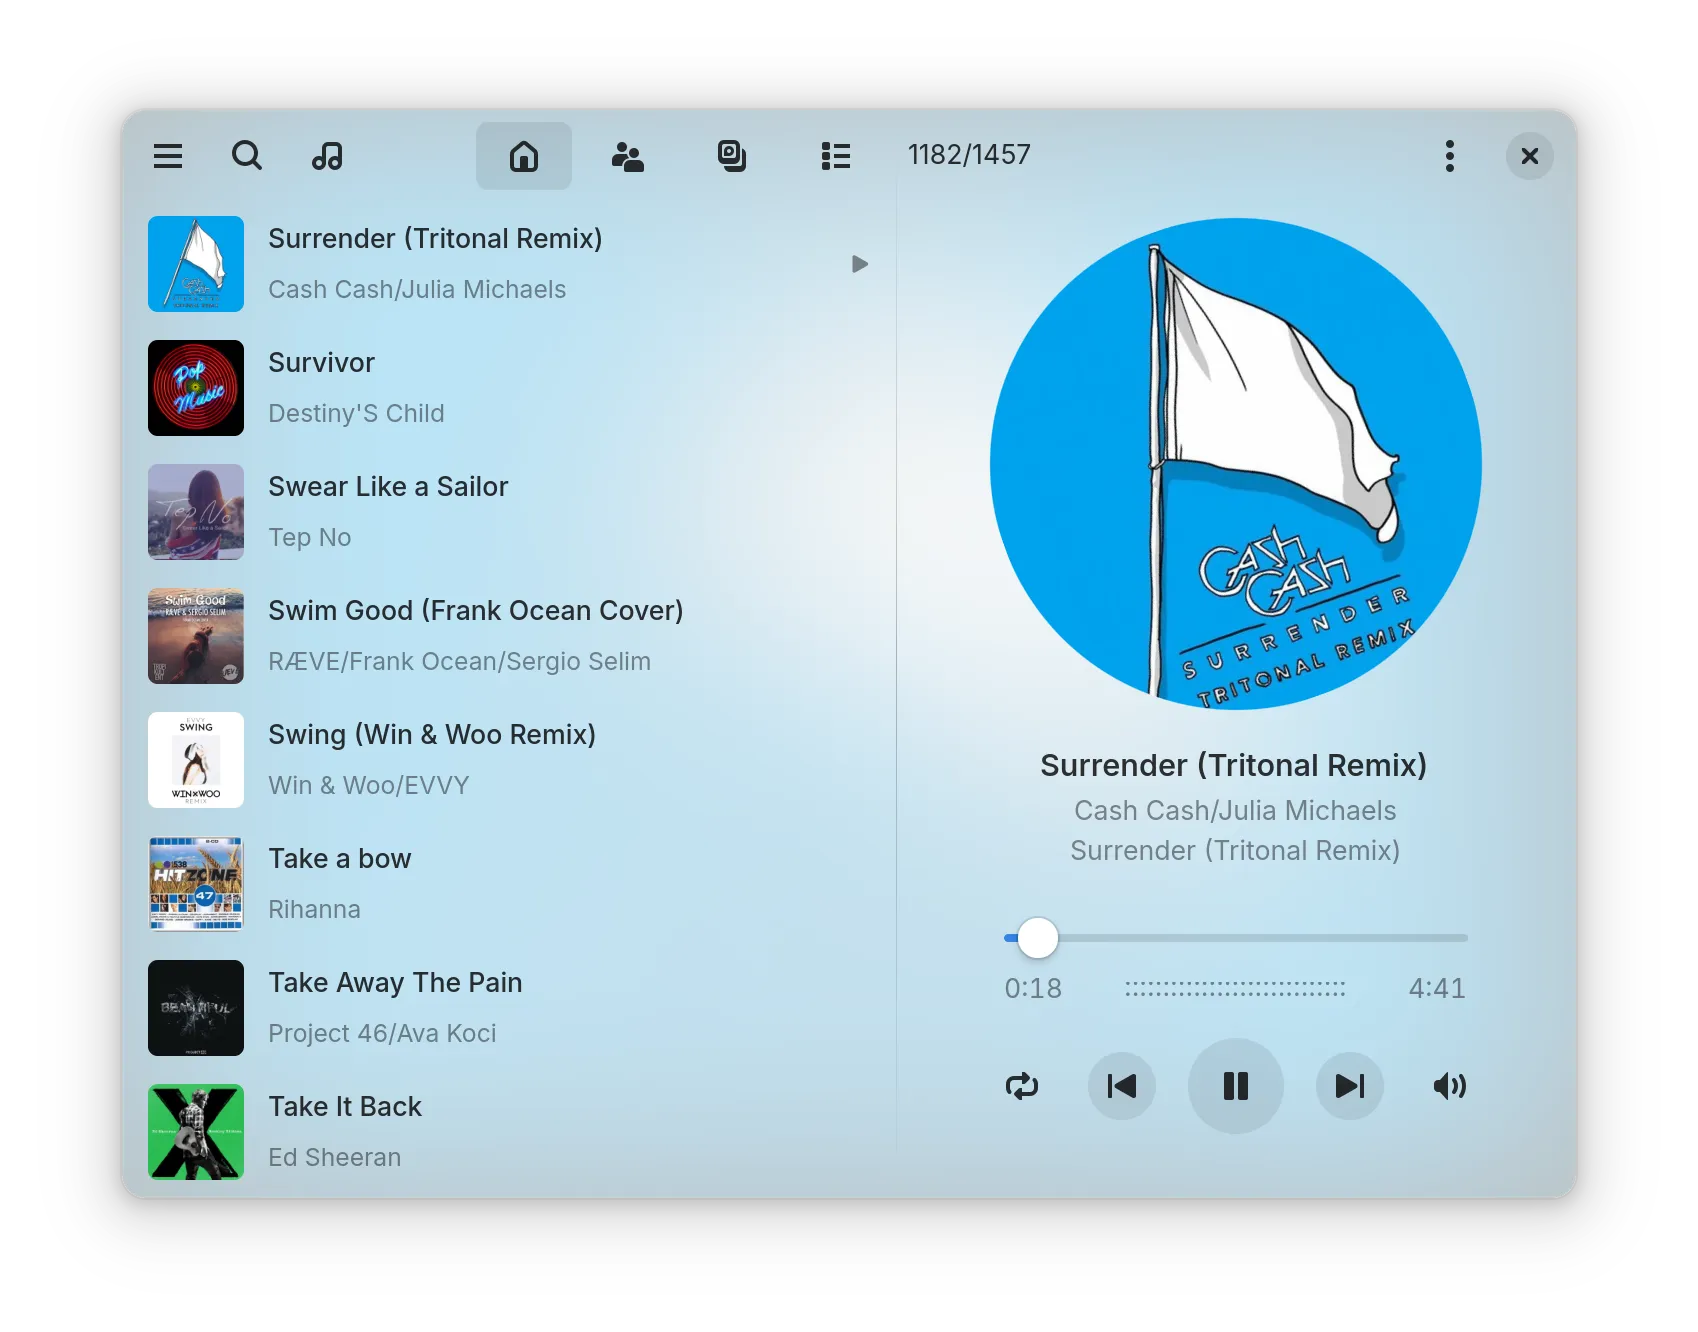Open the Albums view icon

732,156
